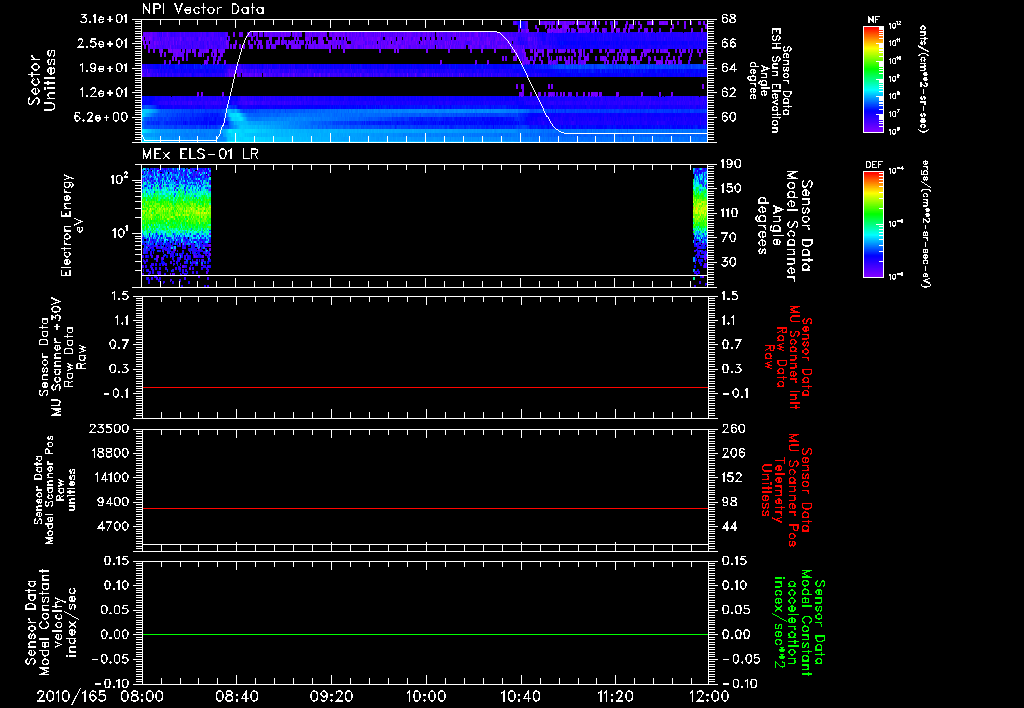Click the 'ergs/(cm**2-sr-sec-eV)' units label
Screen dimensions: 1024x708
tap(923, 222)
